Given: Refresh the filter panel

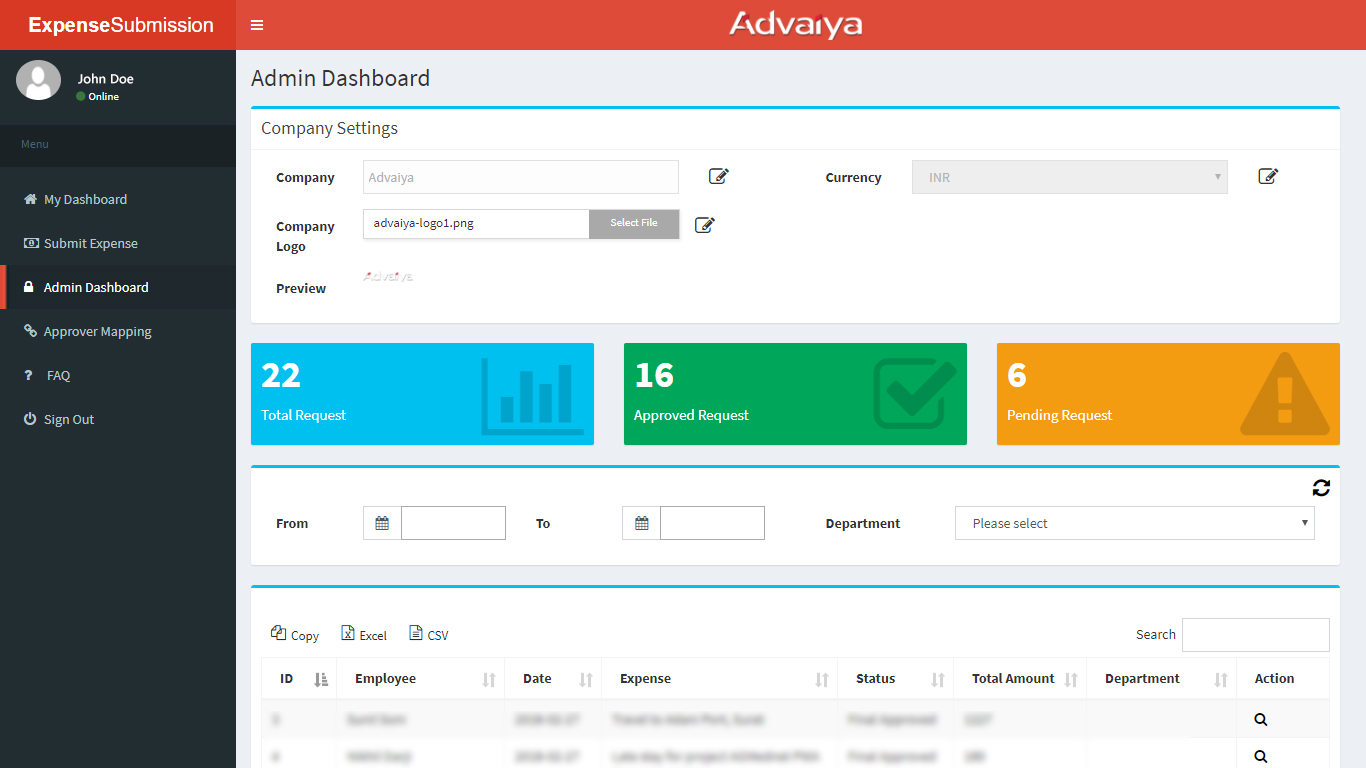Looking at the screenshot, I should [x=1321, y=487].
